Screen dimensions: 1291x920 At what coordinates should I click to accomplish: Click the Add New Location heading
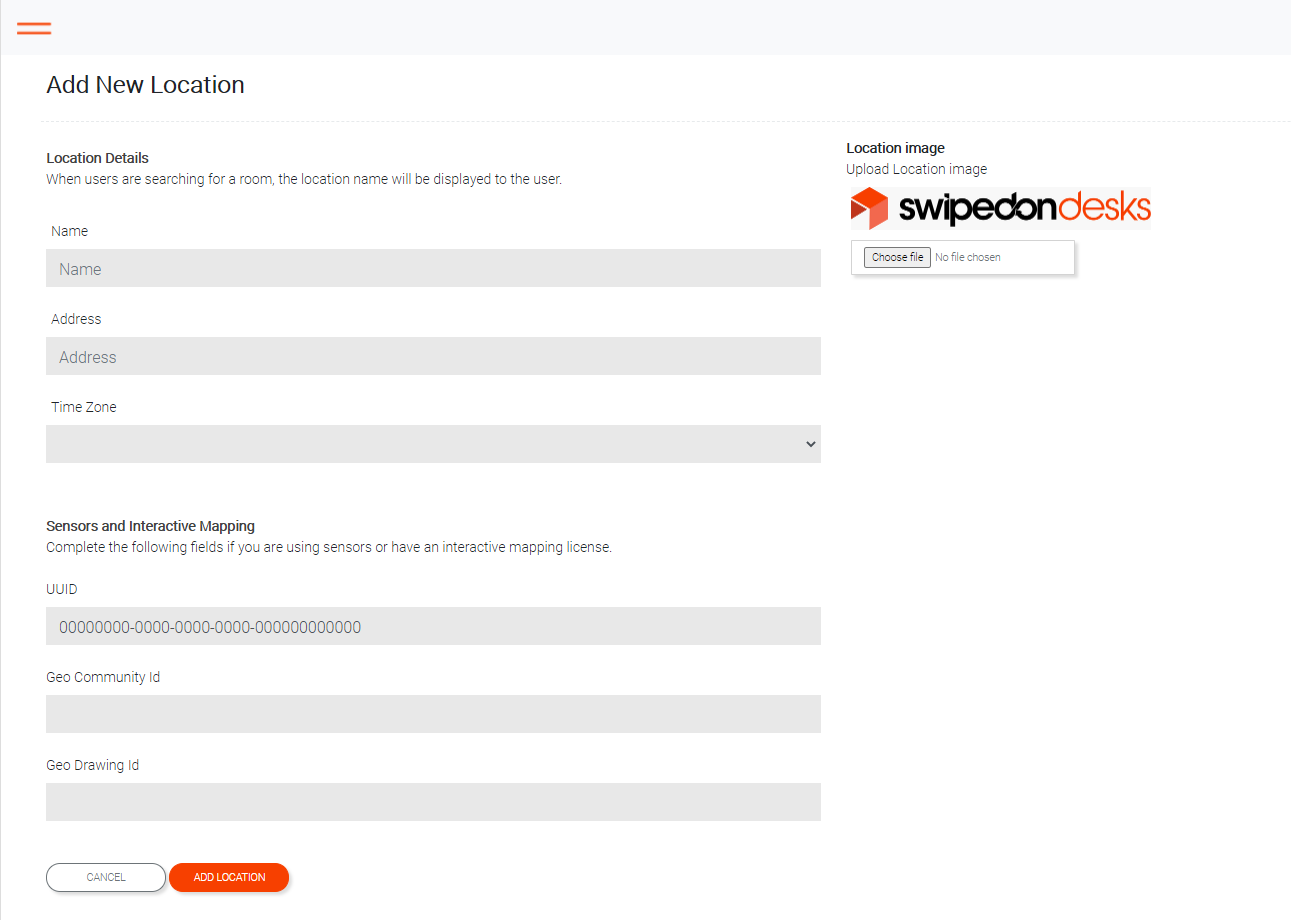pos(145,85)
